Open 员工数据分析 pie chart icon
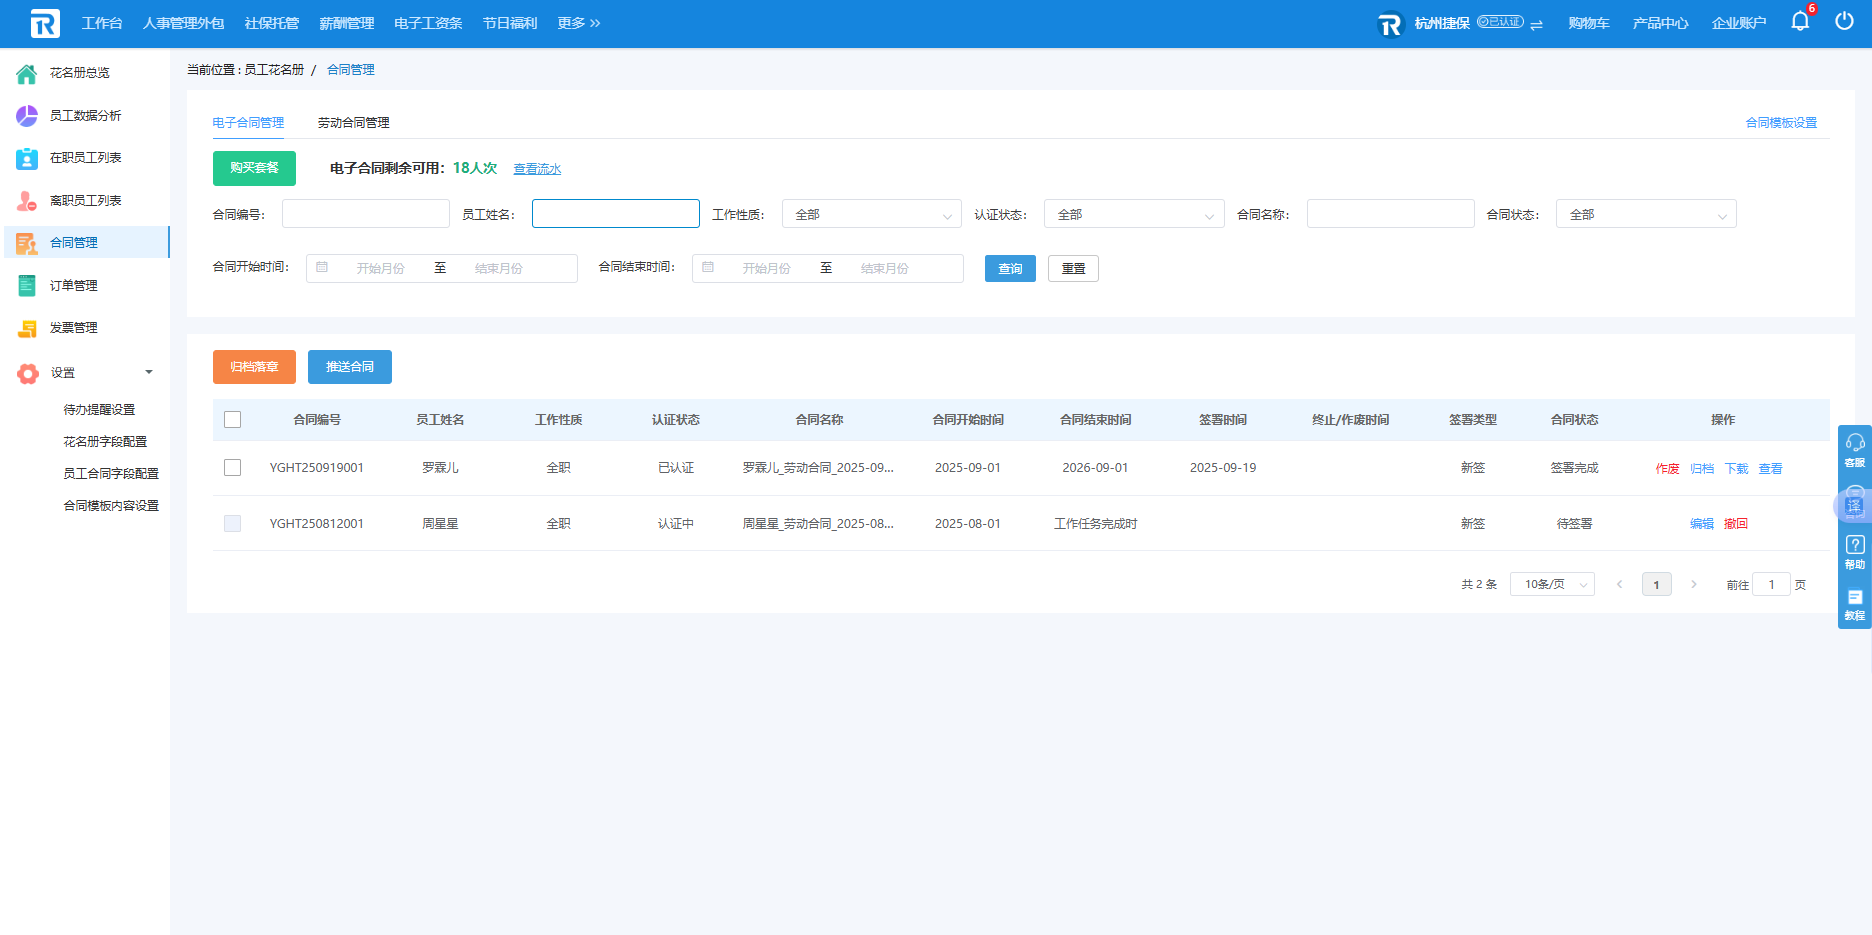 click(x=27, y=116)
